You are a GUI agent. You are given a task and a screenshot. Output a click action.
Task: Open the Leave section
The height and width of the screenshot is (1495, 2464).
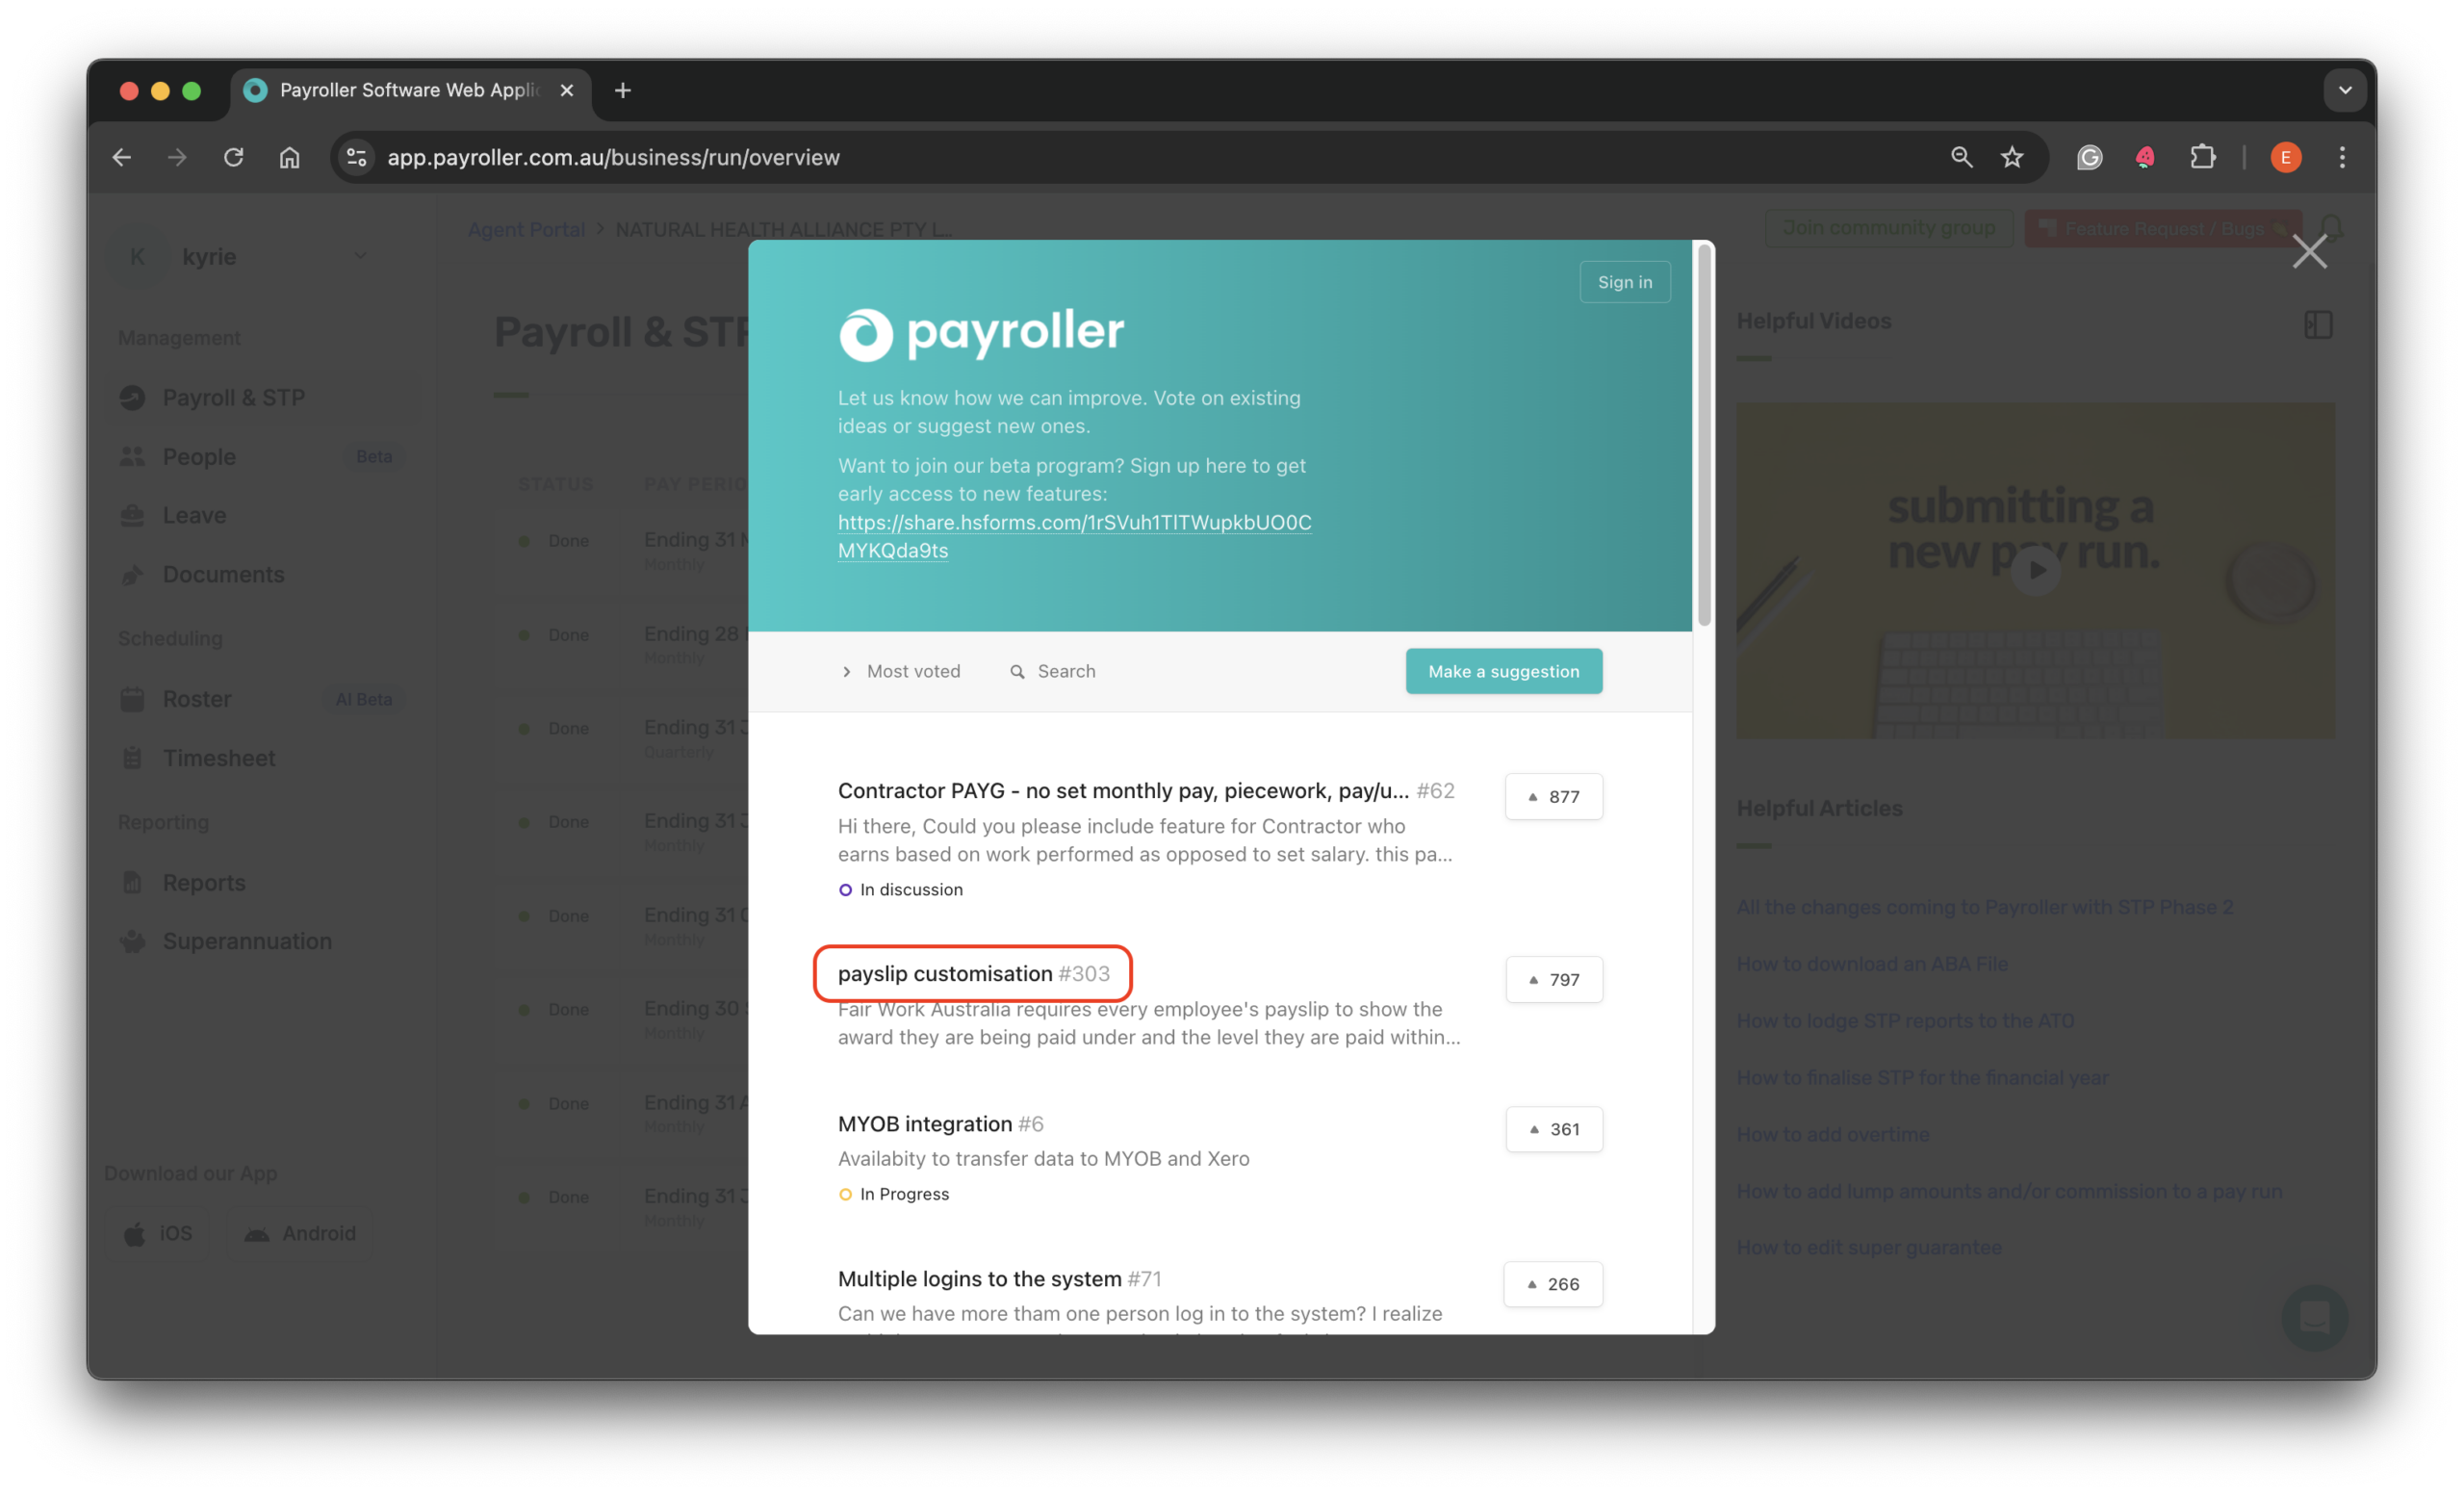click(x=194, y=515)
